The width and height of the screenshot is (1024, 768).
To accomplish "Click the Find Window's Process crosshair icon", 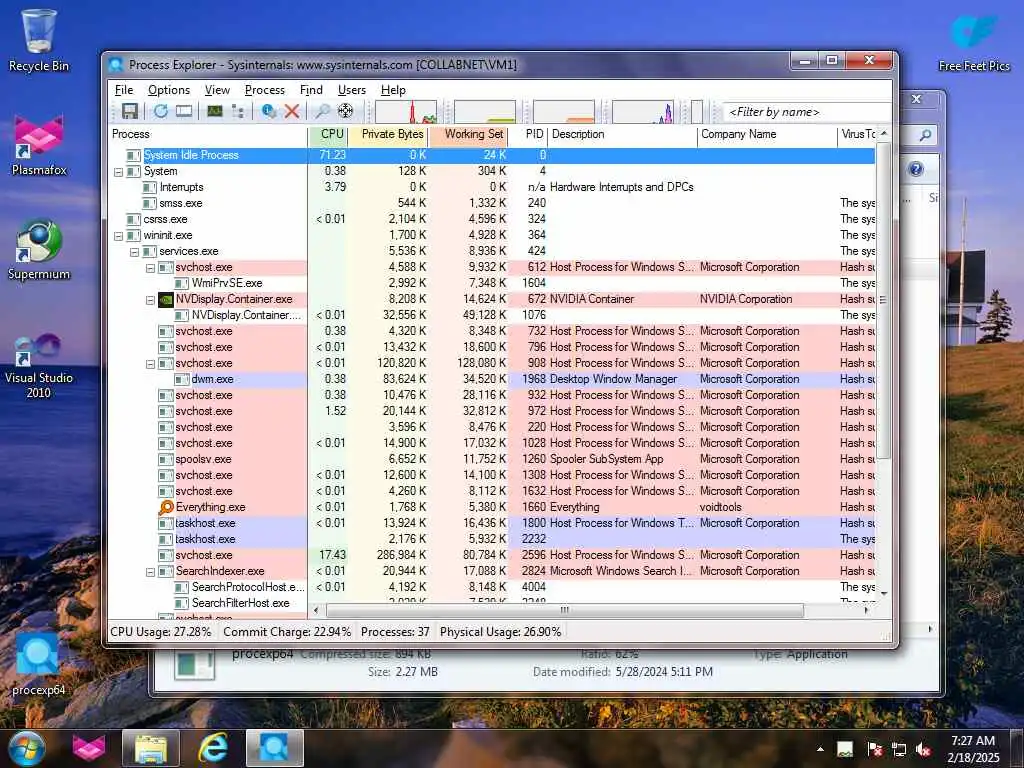I will click(345, 111).
